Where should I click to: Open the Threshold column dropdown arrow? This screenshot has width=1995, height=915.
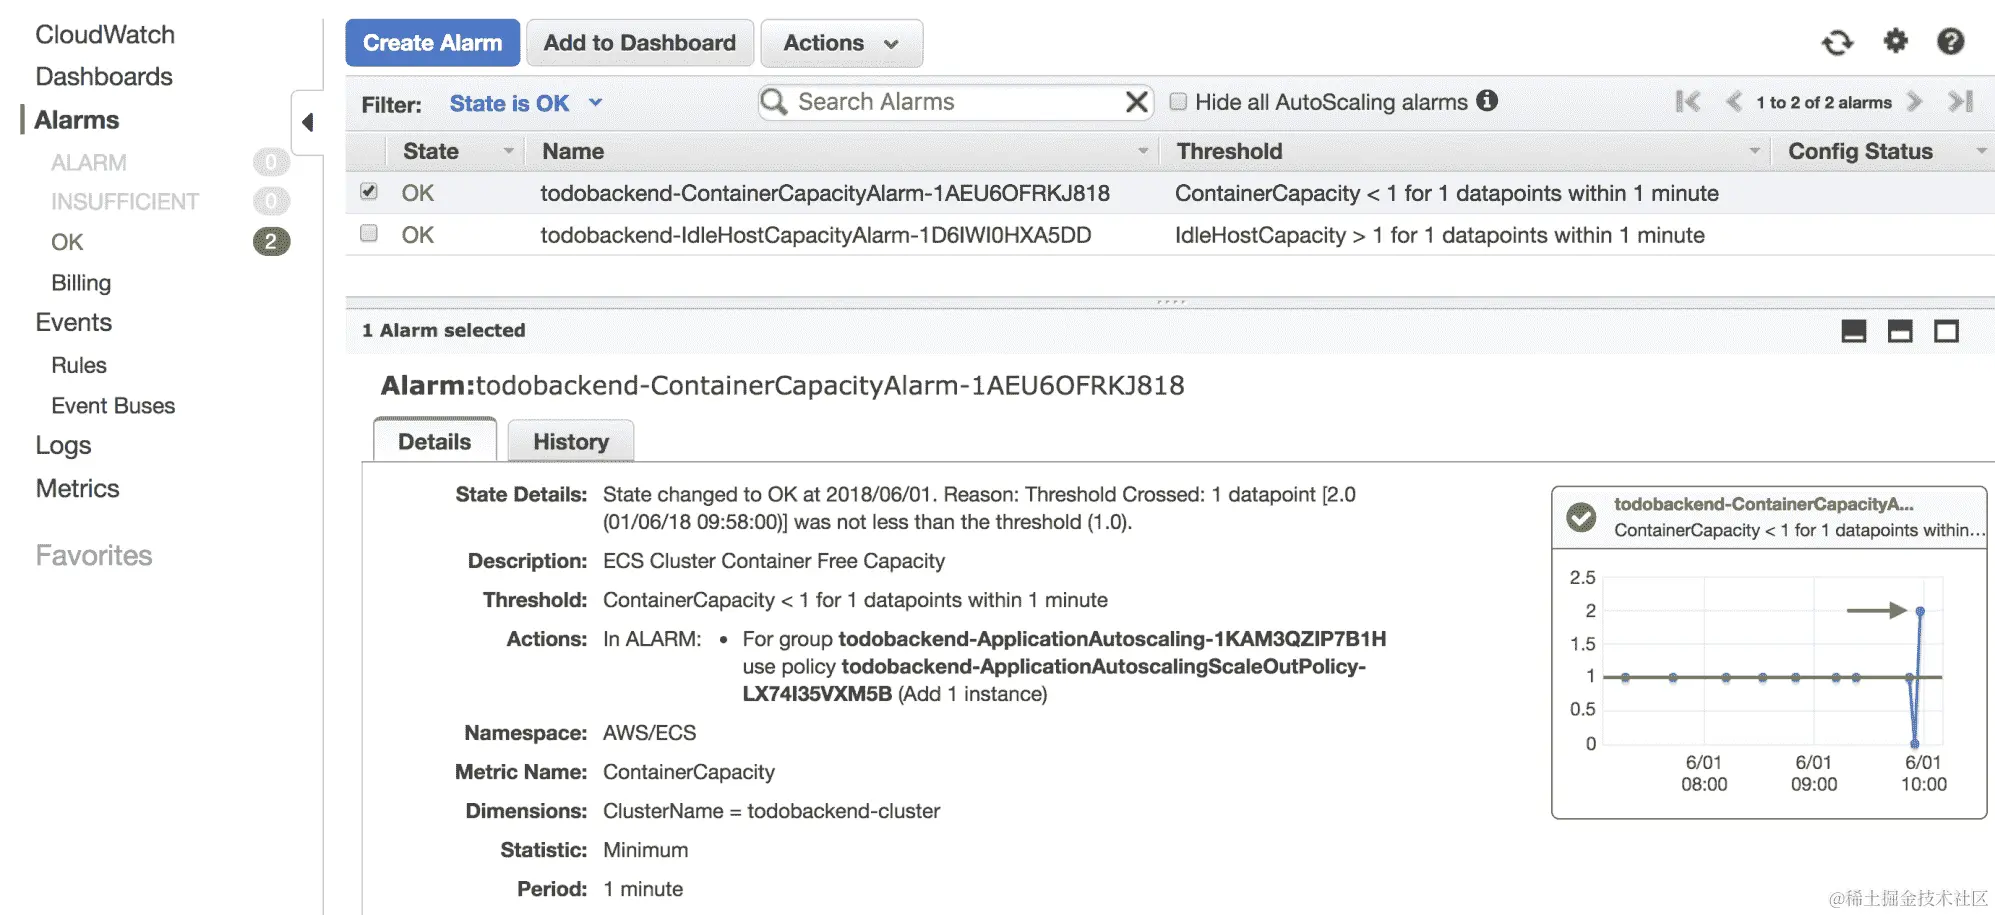click(1754, 151)
